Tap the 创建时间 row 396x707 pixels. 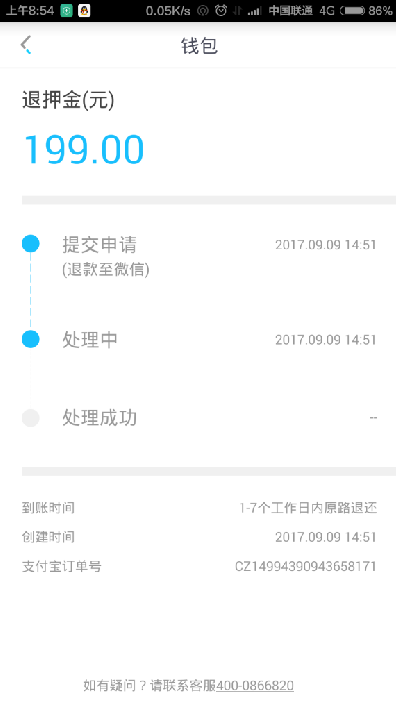199,537
